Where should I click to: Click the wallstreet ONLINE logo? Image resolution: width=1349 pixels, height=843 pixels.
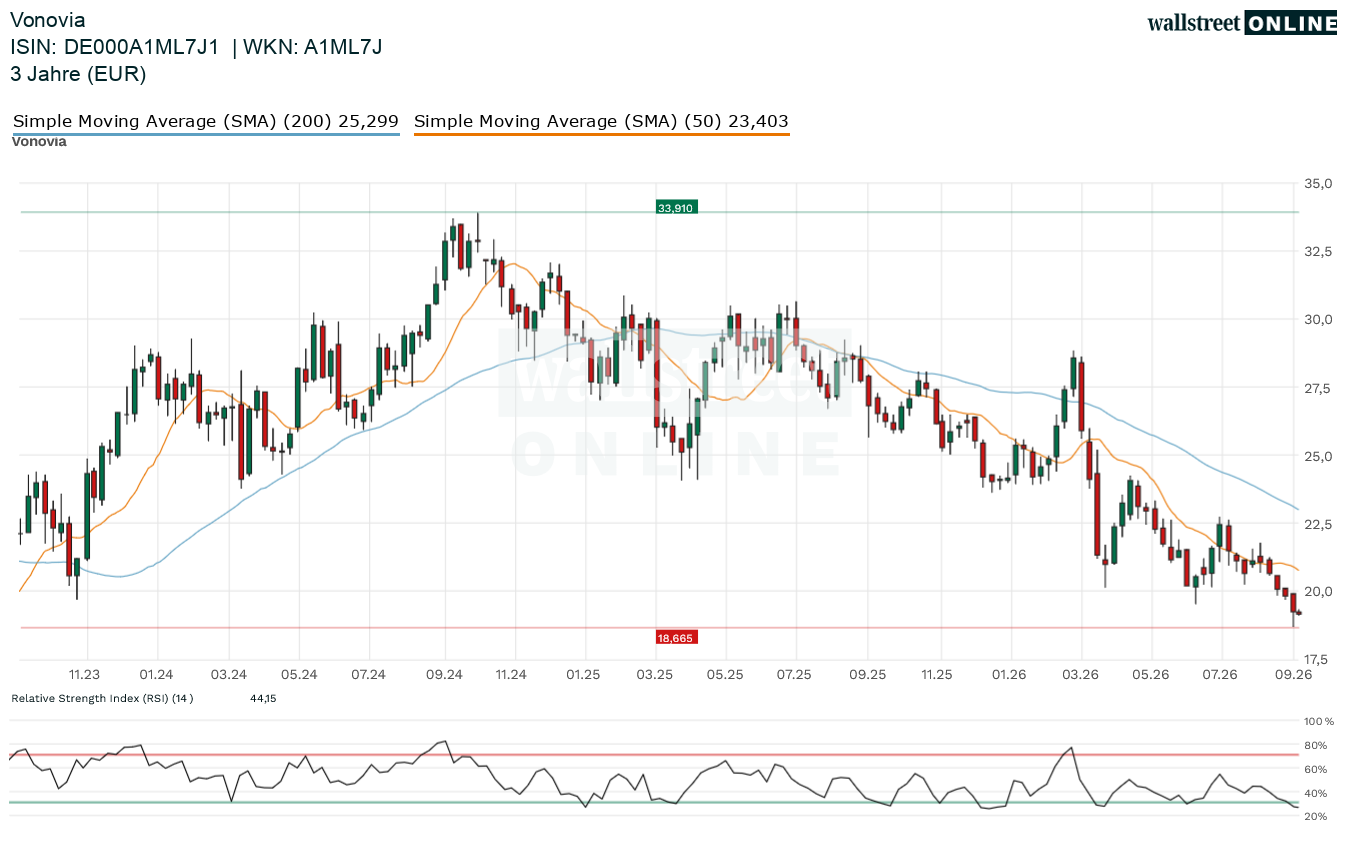tap(1242, 23)
